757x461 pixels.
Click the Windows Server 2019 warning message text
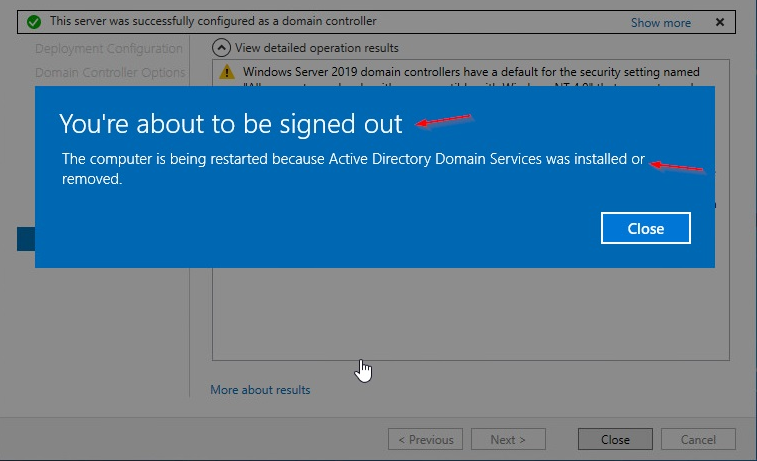(x=471, y=72)
